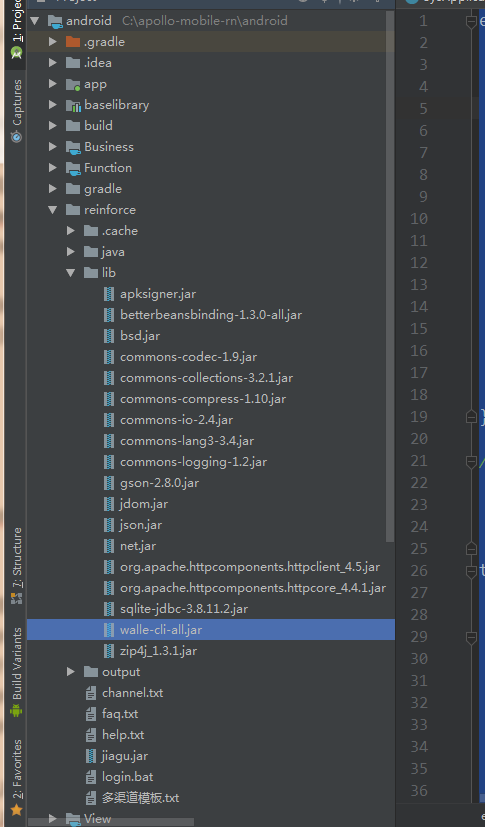This screenshot has width=485, height=827.
Task: Open the Structure tool window tab
Action: coord(17,564)
